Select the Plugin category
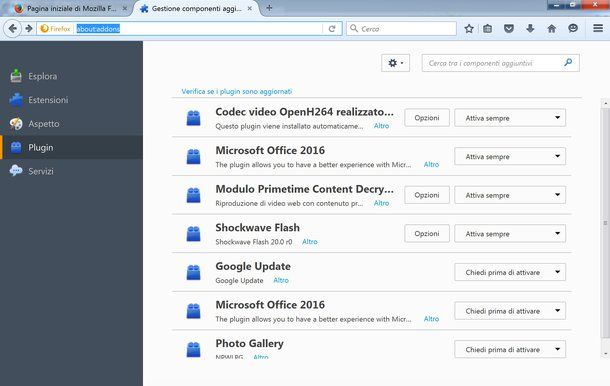The image size is (610, 386). pyautogui.click(x=71, y=147)
